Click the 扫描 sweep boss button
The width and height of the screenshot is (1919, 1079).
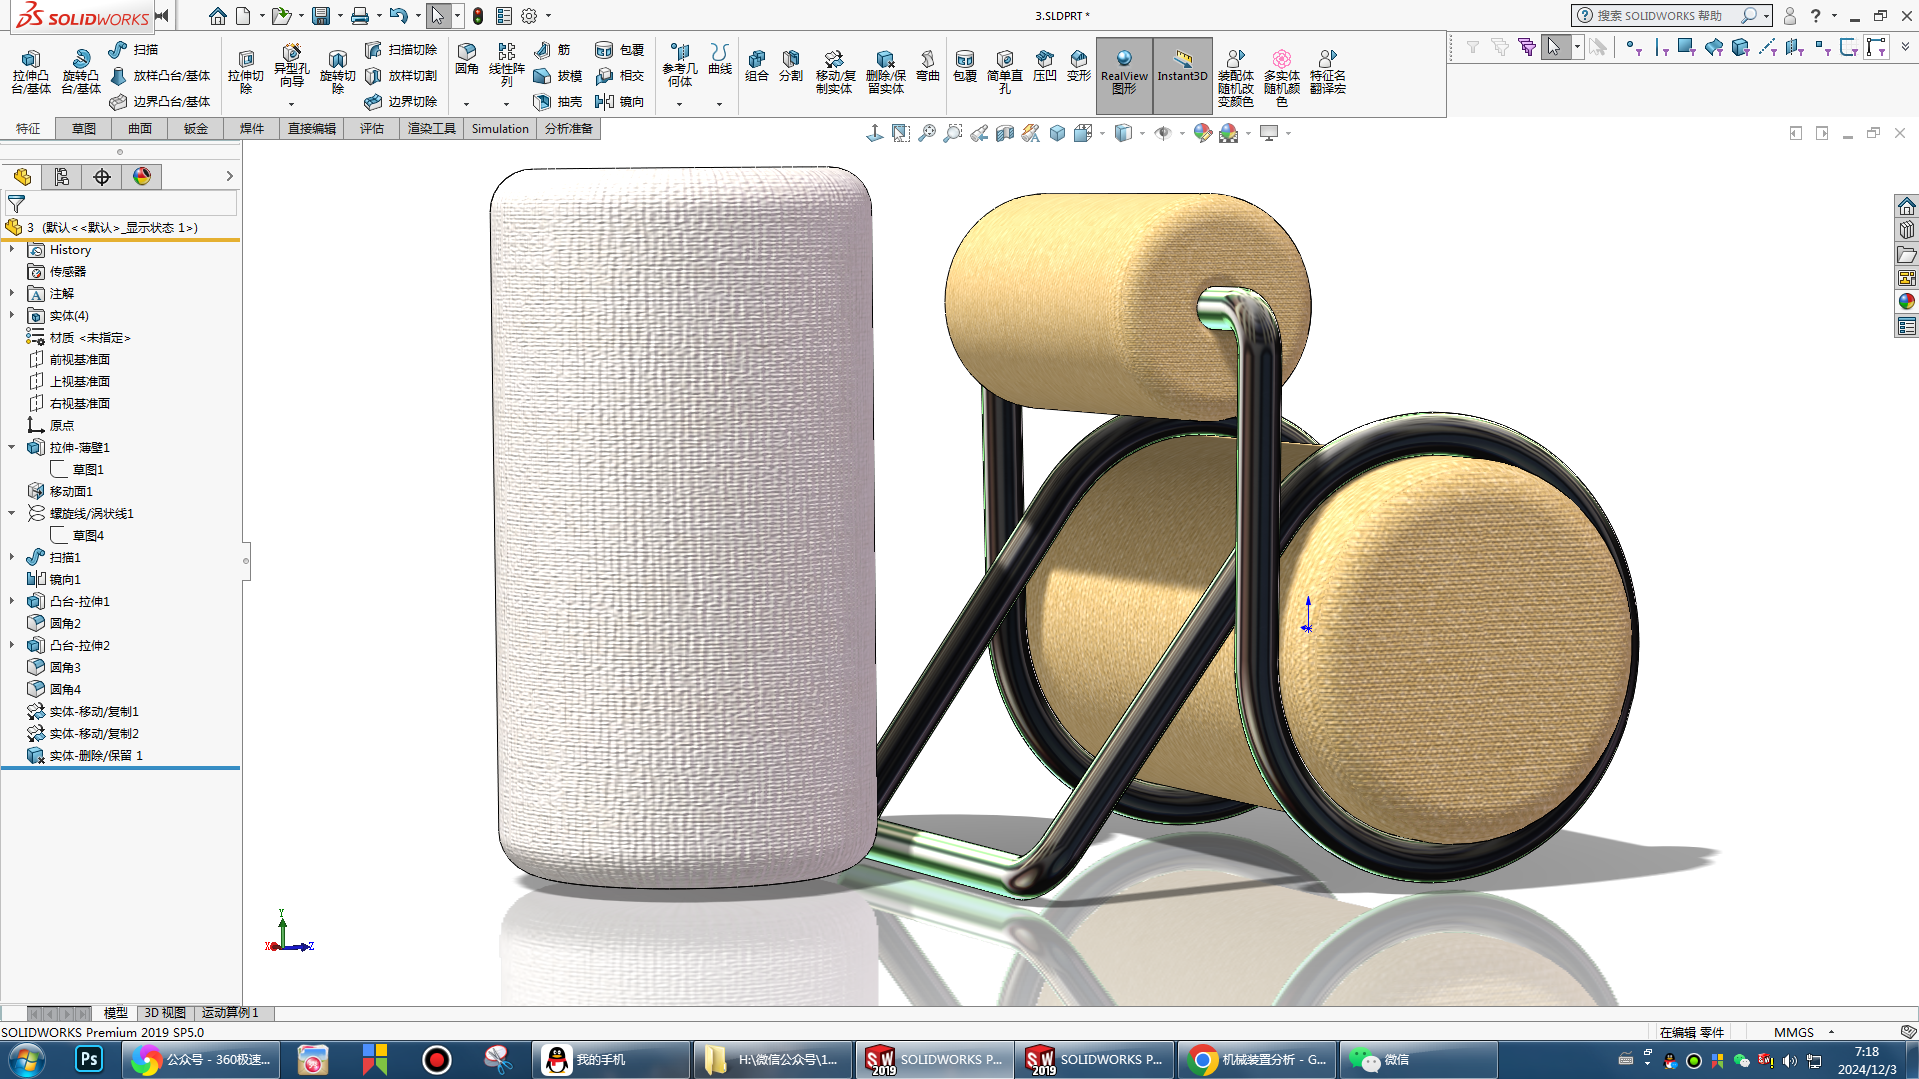coord(134,49)
